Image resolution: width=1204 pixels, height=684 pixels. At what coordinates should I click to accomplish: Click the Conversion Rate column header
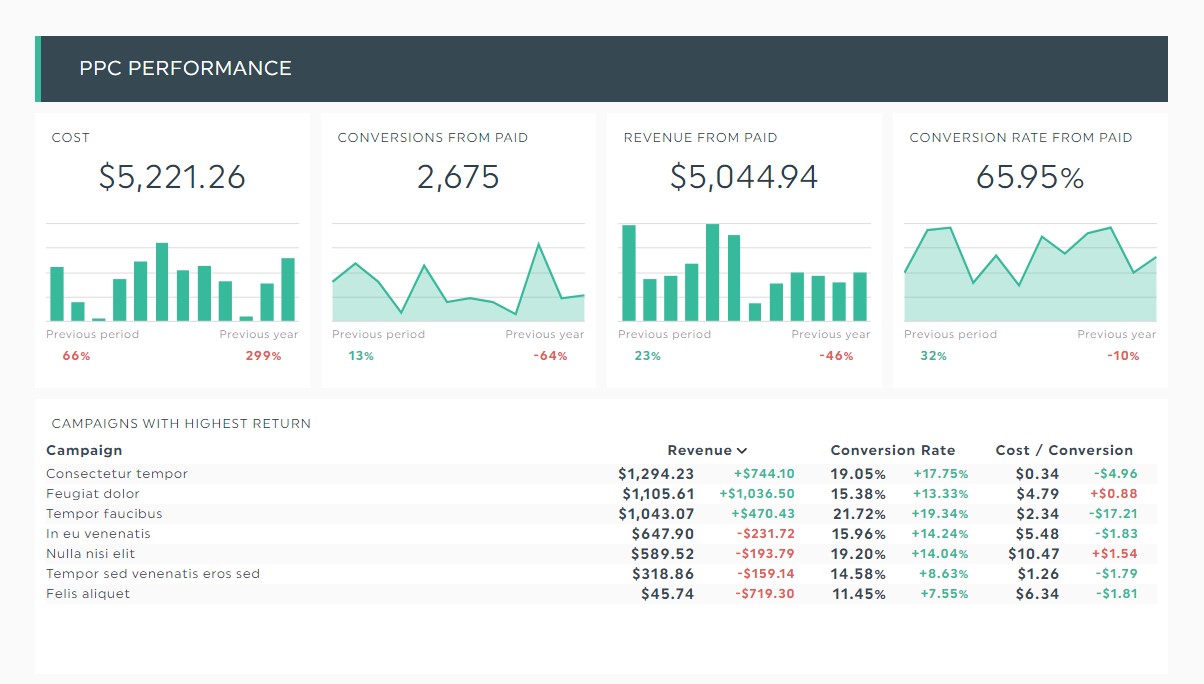(x=893, y=451)
